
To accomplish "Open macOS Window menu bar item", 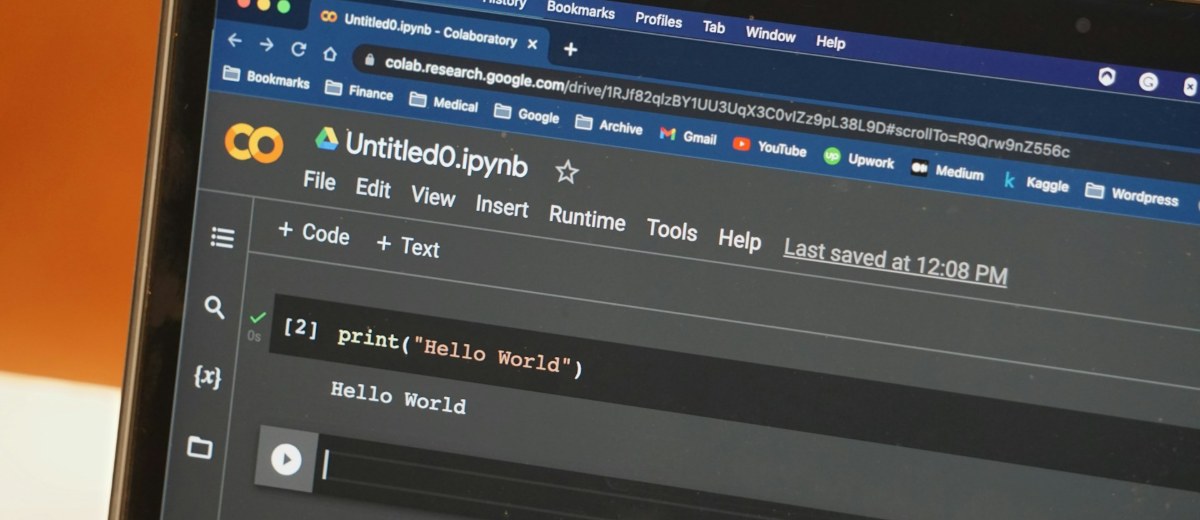I will coord(770,34).
